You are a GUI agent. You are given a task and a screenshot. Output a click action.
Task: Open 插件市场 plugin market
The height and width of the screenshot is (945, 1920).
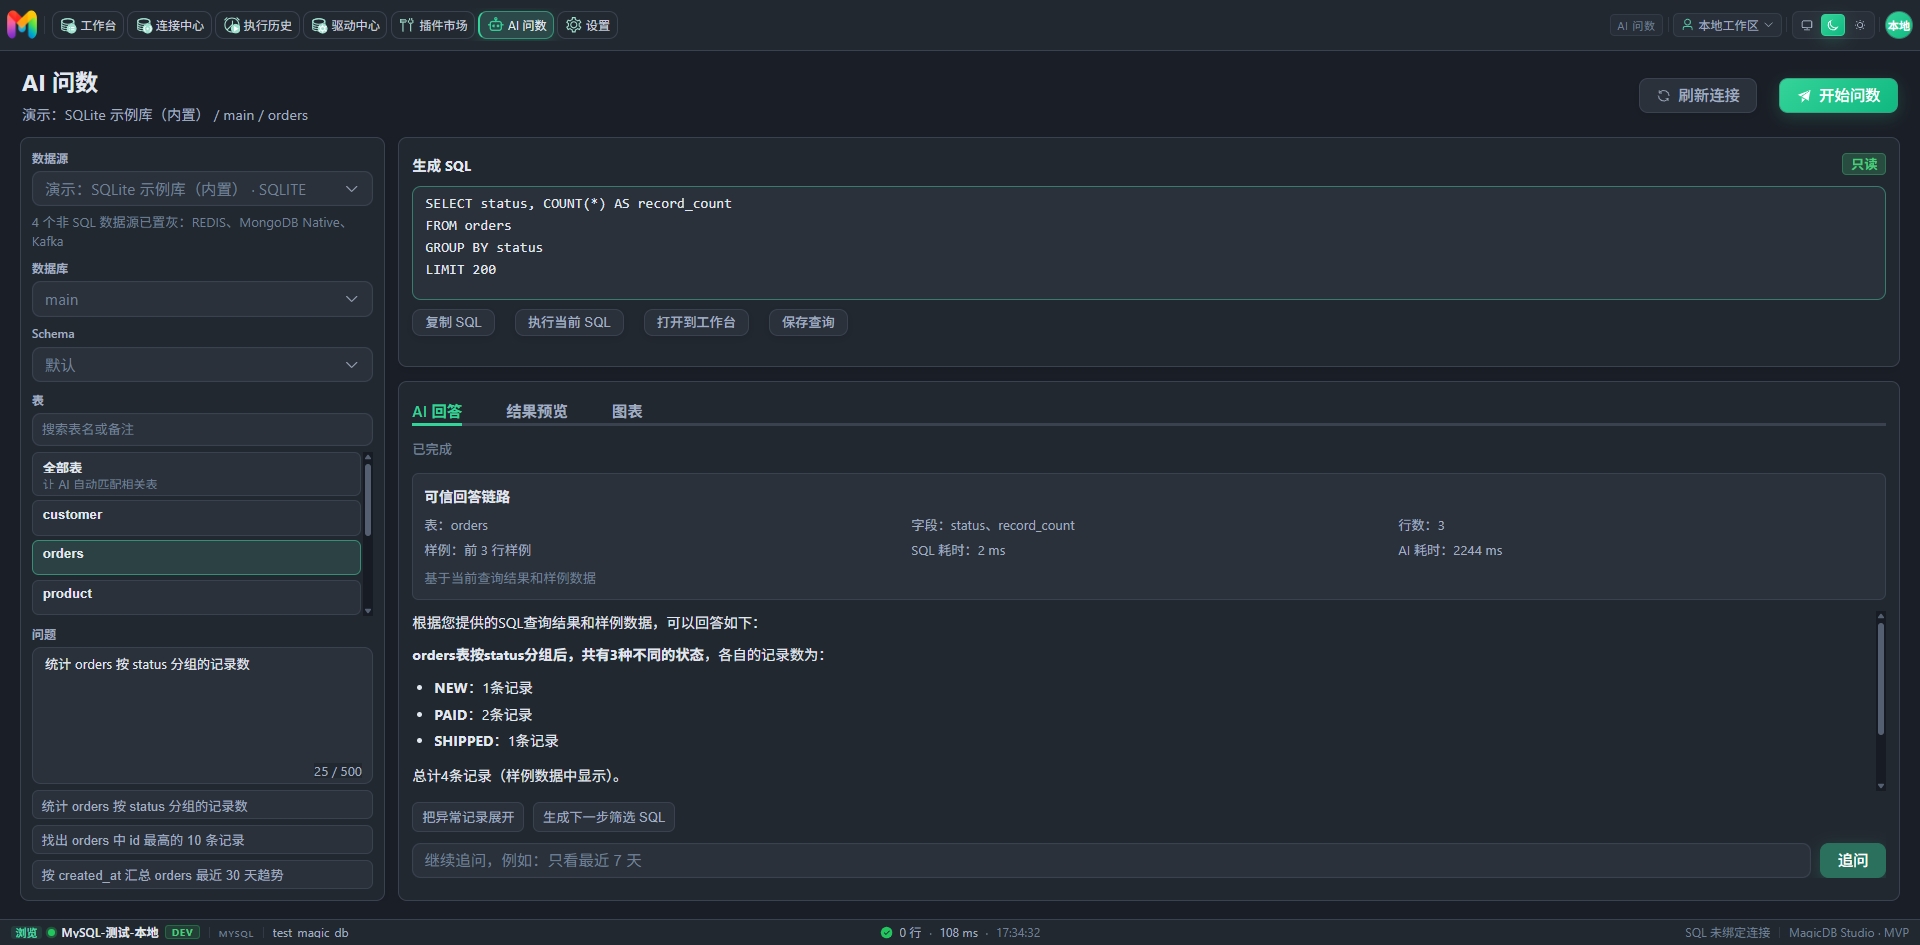434,25
